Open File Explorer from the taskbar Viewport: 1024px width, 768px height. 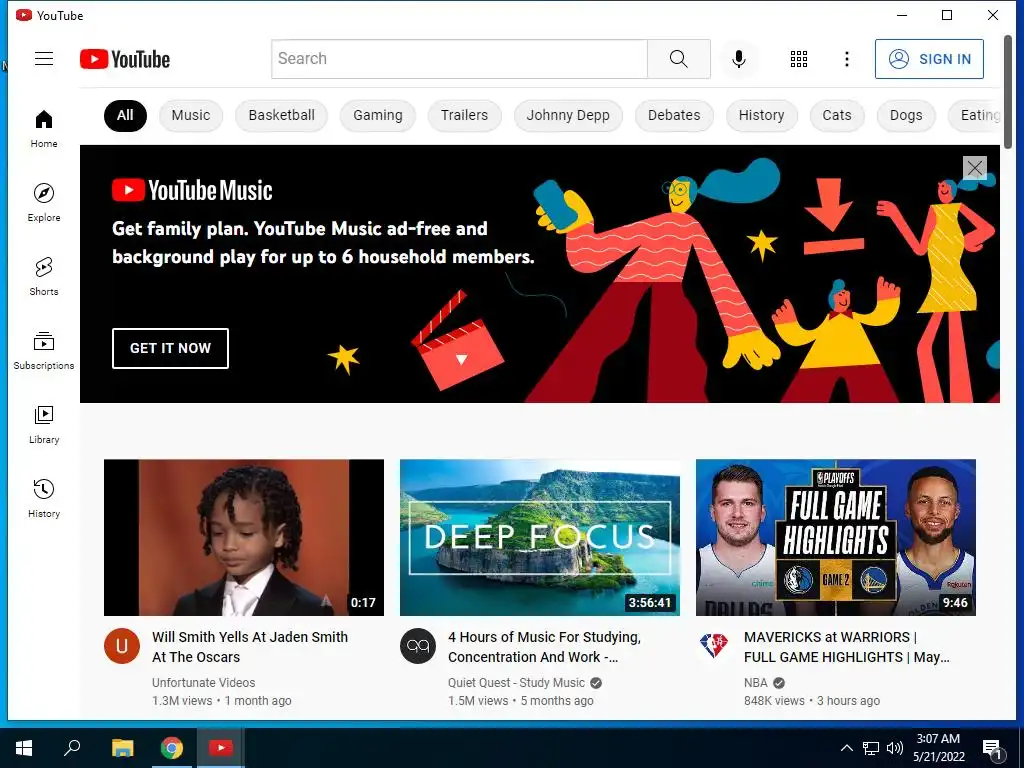click(x=122, y=748)
